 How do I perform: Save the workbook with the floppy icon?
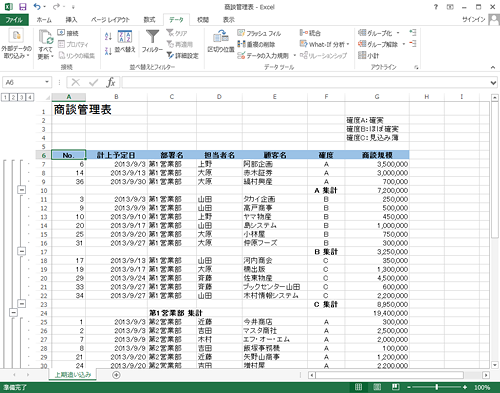[x=23, y=7]
